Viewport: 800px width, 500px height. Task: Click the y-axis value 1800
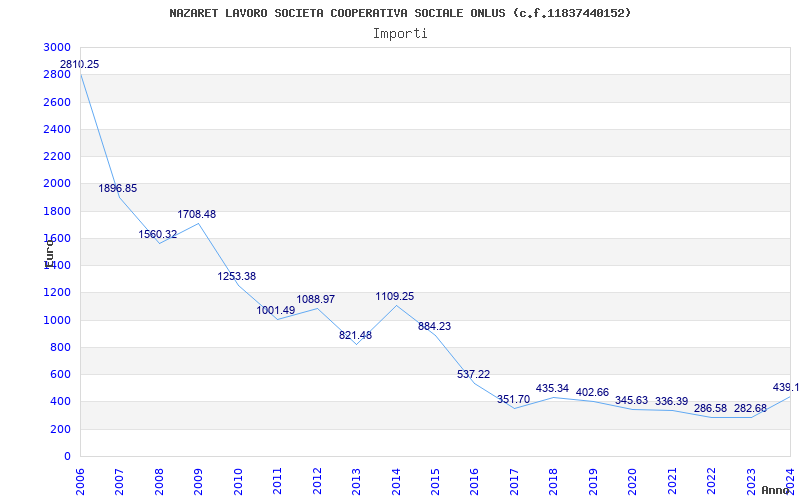click(57, 211)
